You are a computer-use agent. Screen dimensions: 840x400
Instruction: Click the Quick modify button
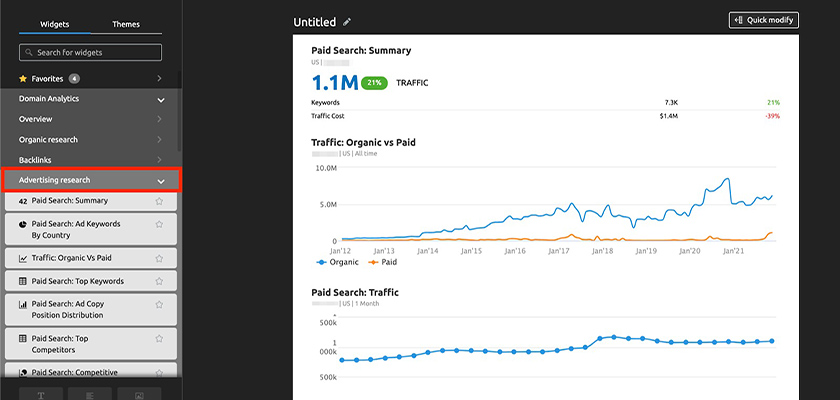point(764,20)
